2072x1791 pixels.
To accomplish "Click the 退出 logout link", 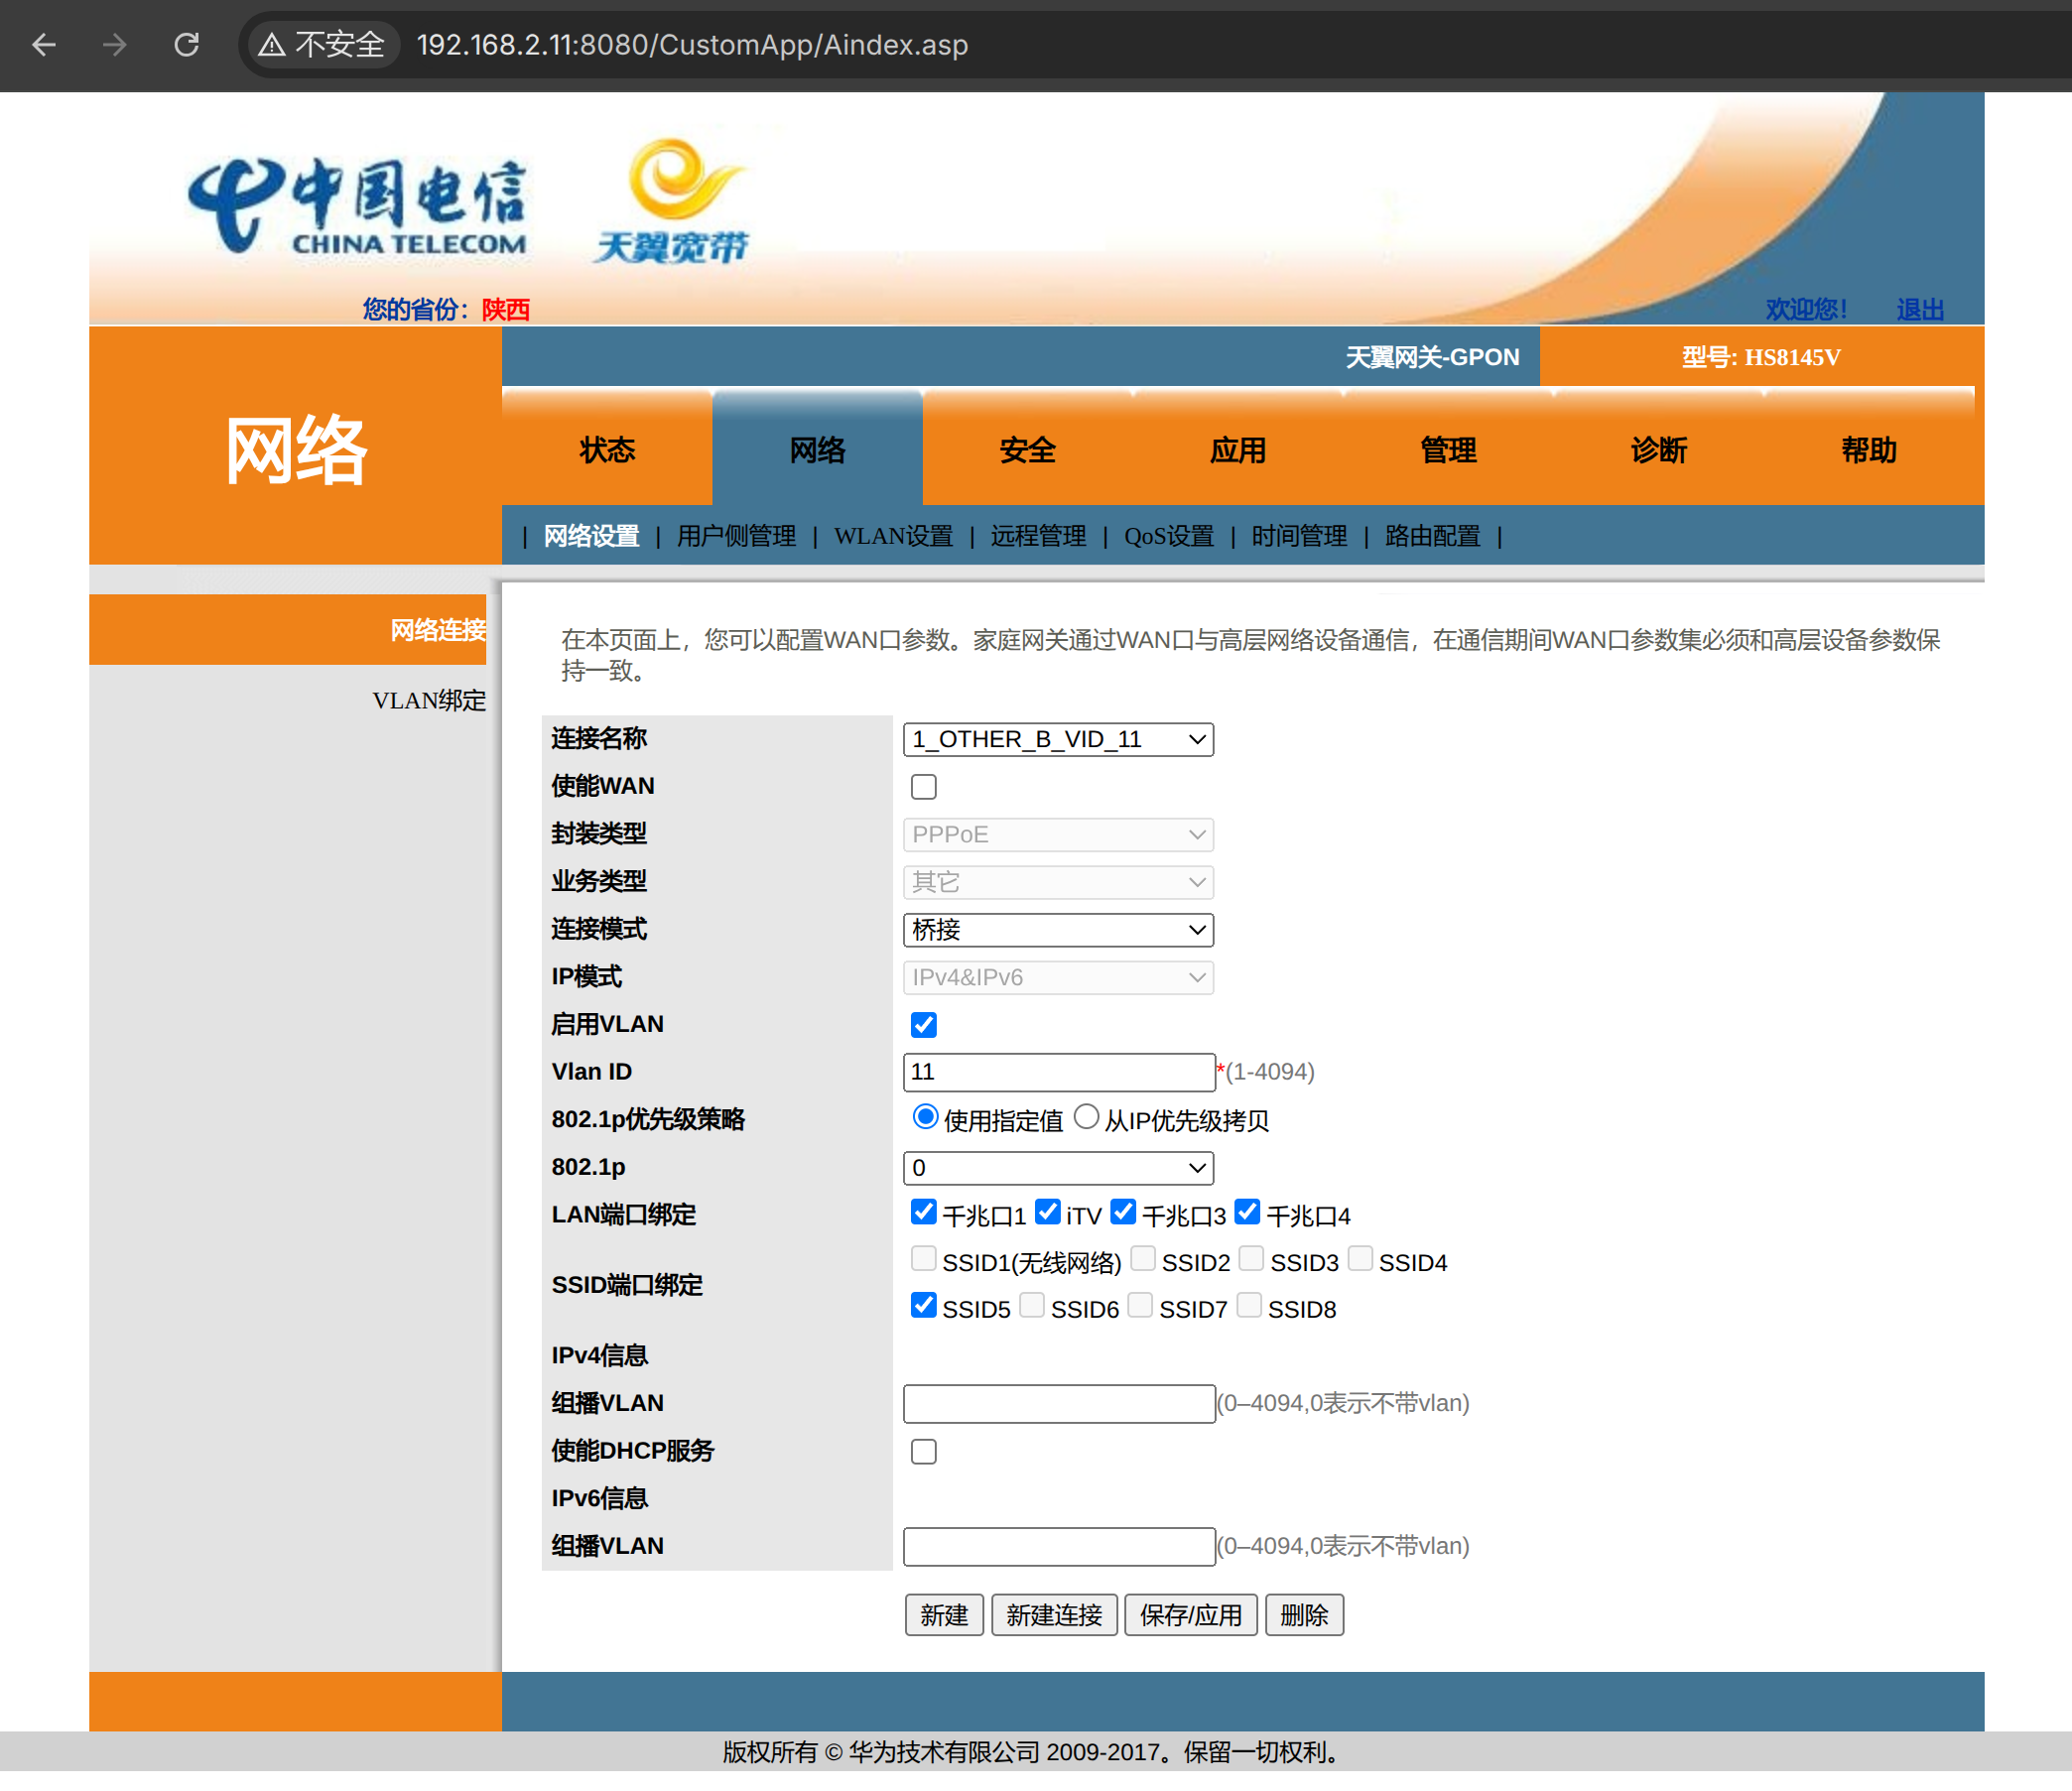I will [x=1919, y=310].
